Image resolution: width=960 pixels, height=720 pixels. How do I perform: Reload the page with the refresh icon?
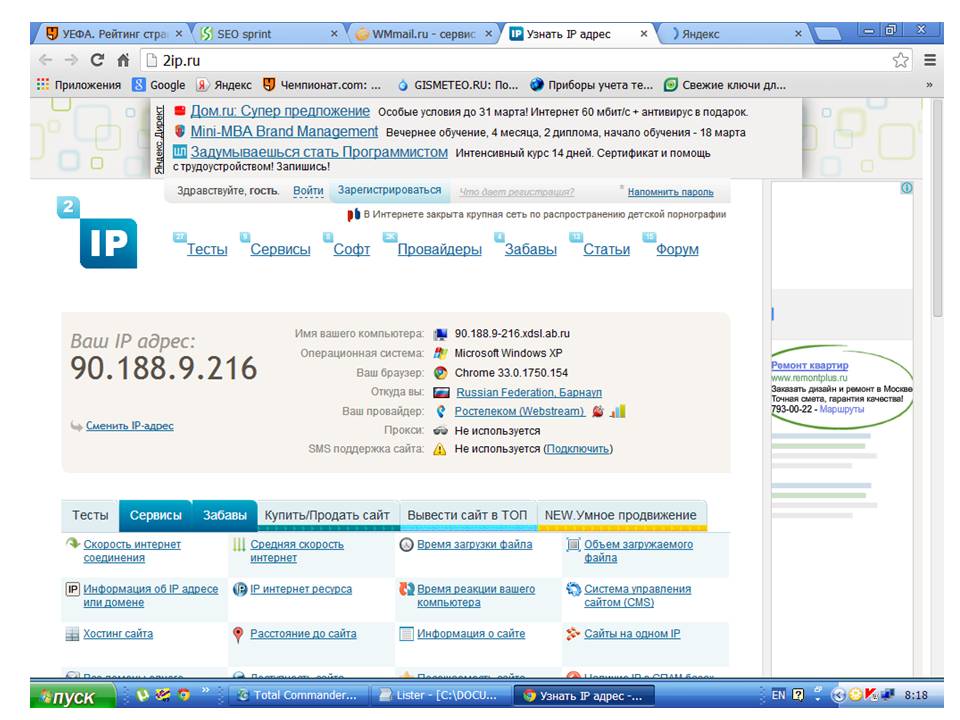tap(97, 60)
